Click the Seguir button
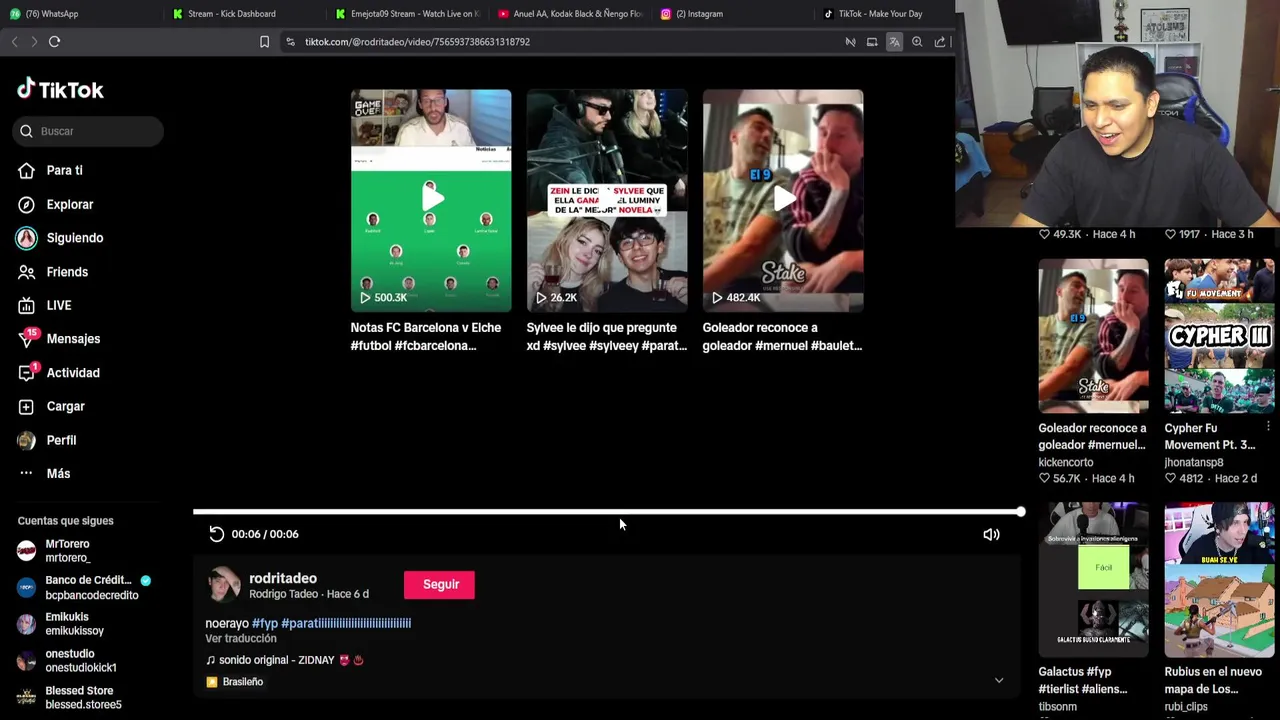This screenshot has width=1280, height=720. (440, 585)
